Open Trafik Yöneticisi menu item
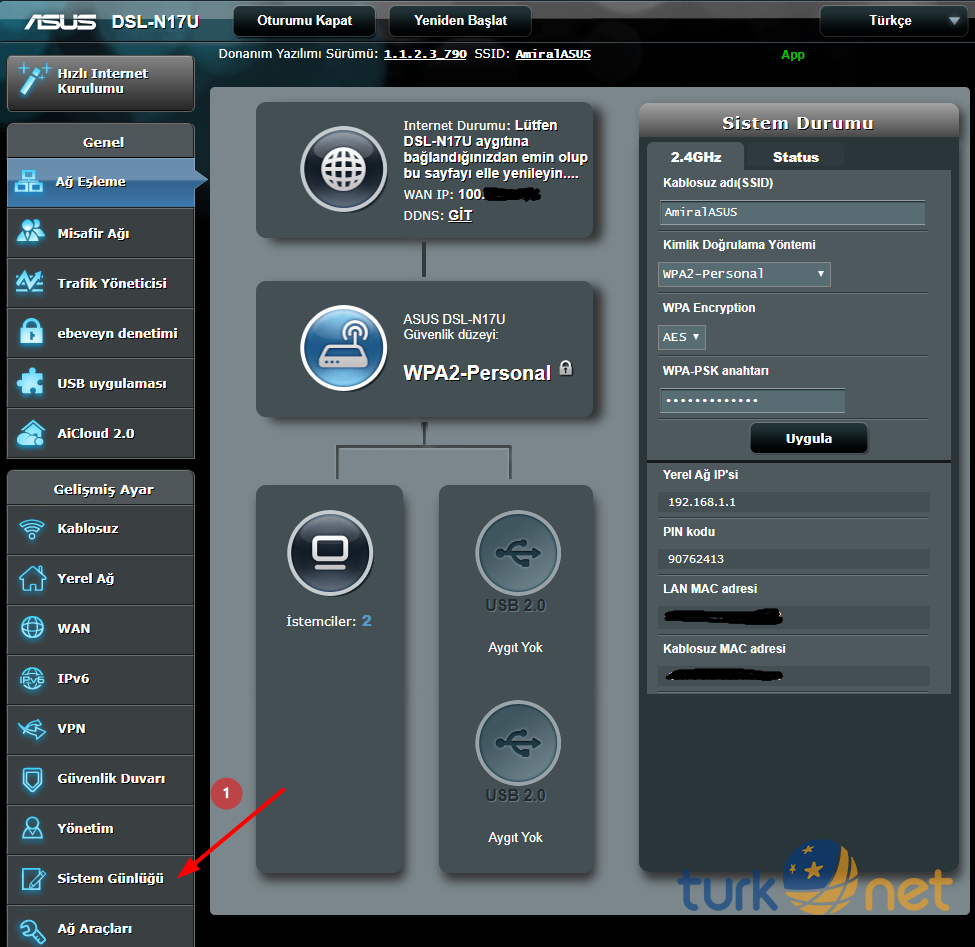975x947 pixels. click(x=101, y=283)
